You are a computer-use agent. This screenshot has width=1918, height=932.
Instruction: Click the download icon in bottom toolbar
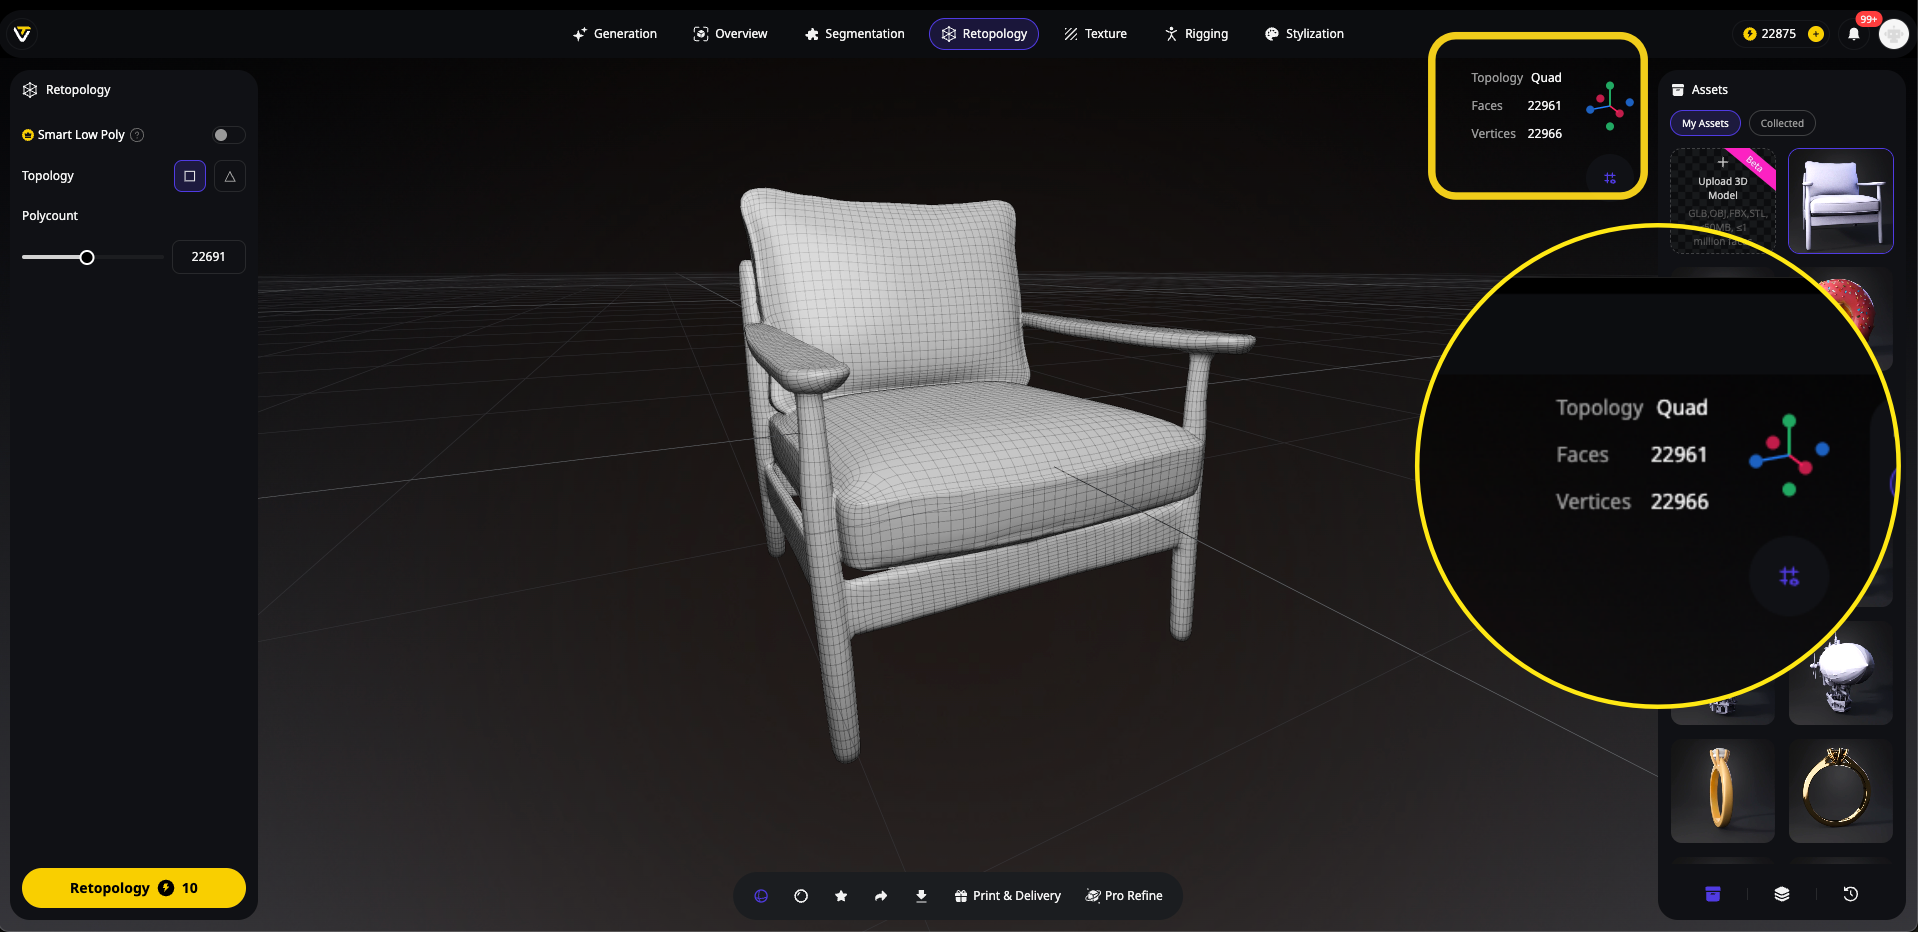tap(921, 896)
